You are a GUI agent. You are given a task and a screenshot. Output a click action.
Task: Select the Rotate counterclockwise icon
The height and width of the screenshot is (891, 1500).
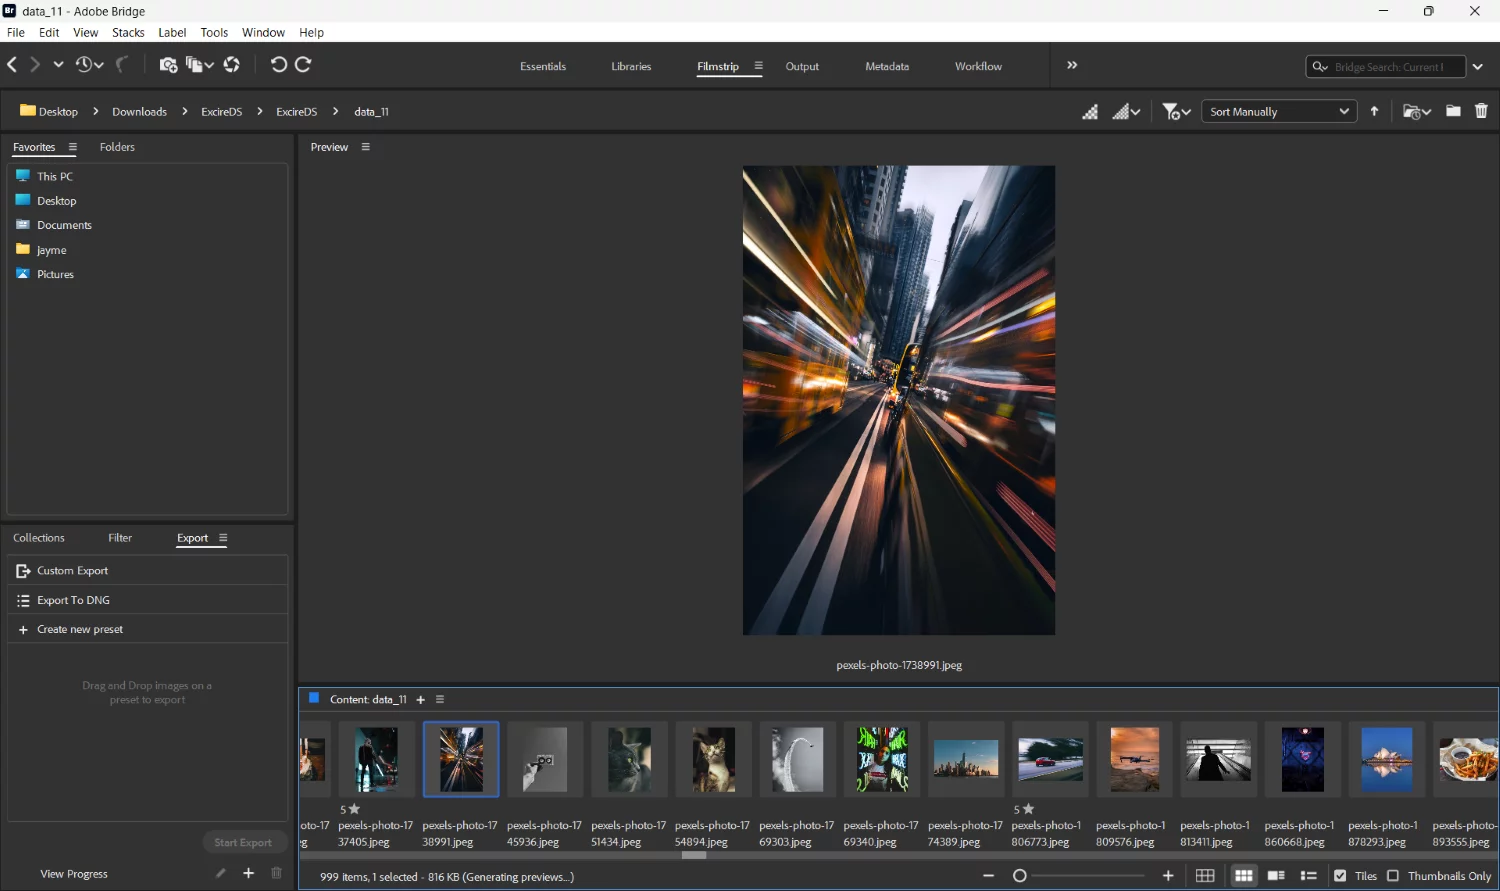tap(279, 64)
